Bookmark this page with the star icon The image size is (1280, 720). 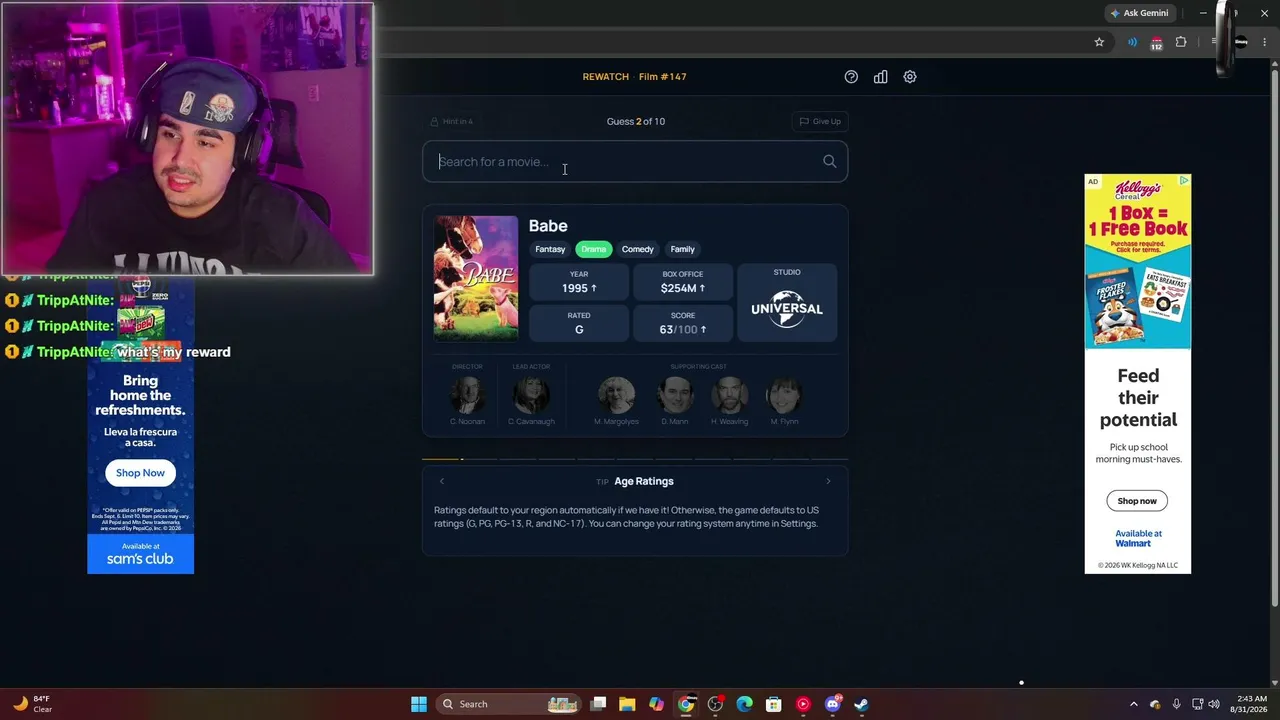pyautogui.click(x=1099, y=42)
